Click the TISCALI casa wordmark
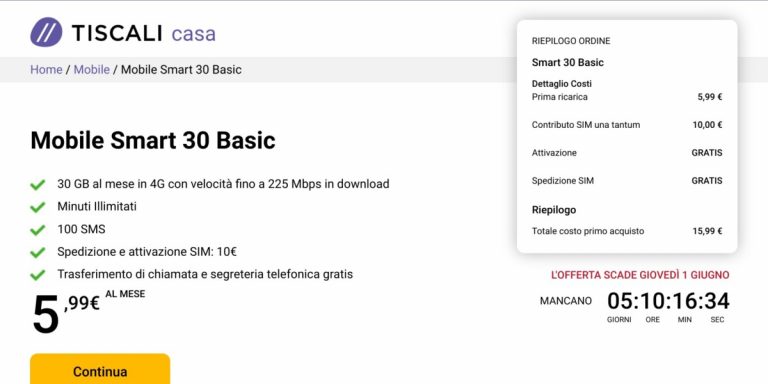The image size is (768, 384). (144, 33)
